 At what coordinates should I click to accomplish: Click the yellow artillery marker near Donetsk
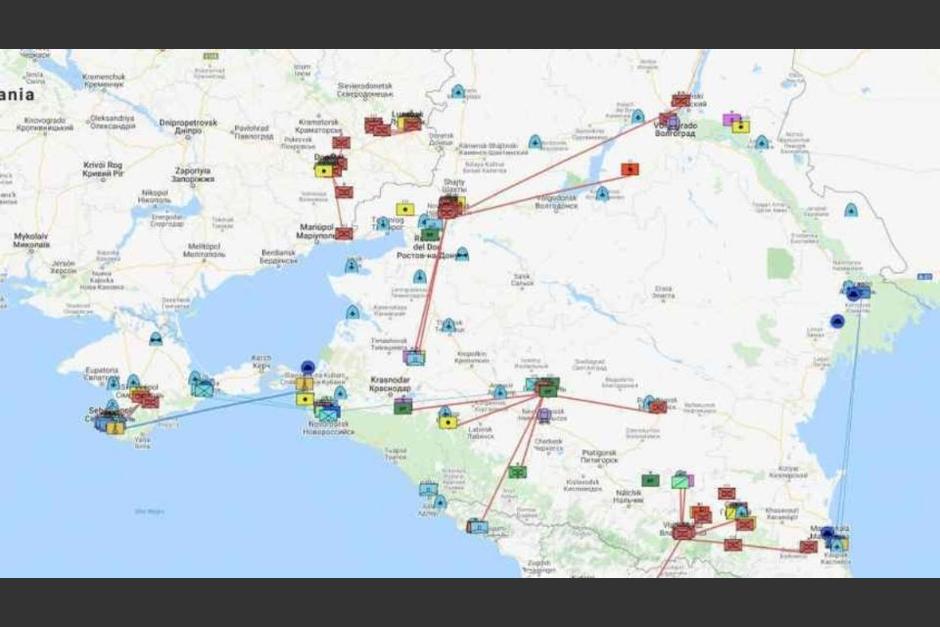[x=324, y=171]
